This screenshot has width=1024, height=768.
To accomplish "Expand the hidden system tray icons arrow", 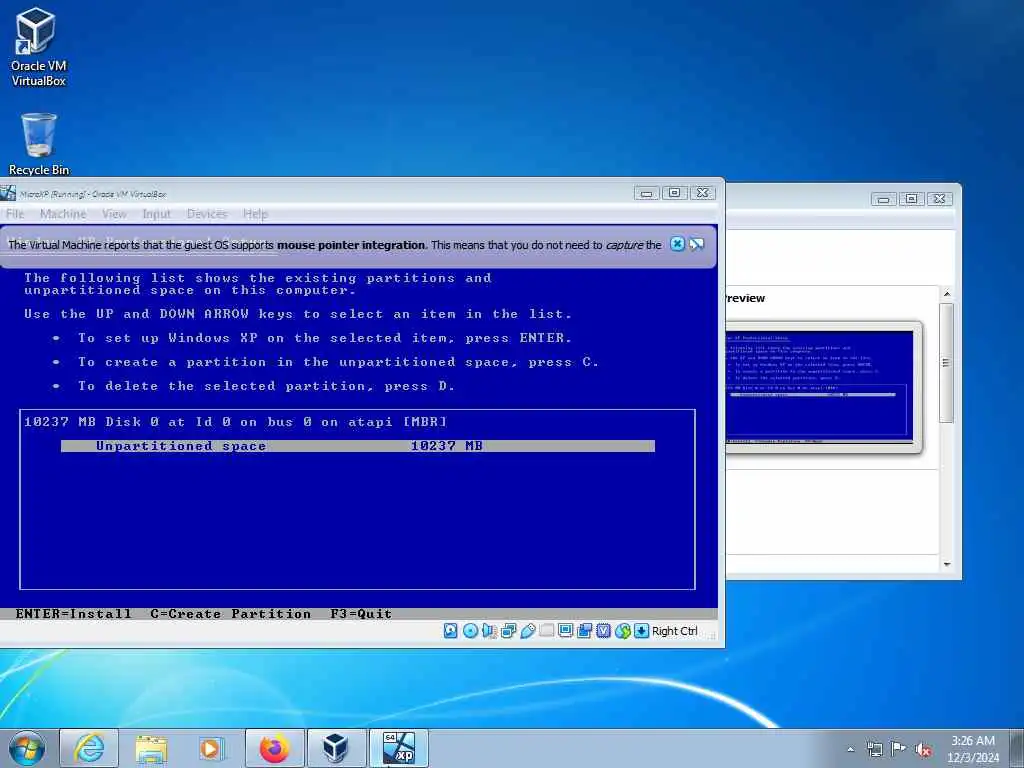I will pos(850,749).
